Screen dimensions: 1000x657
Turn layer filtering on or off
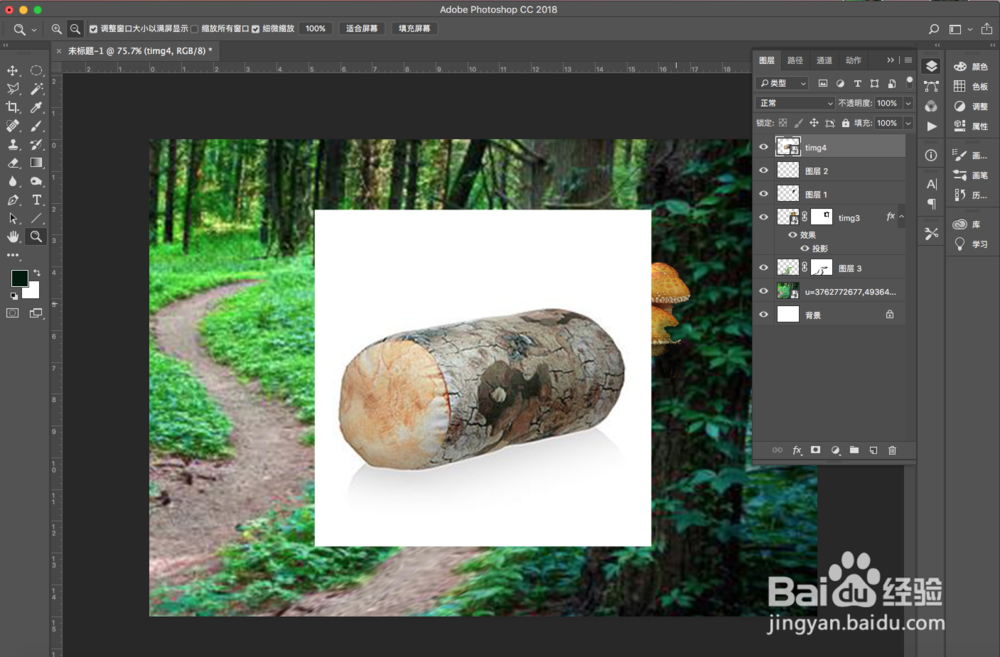pyautogui.click(x=909, y=82)
